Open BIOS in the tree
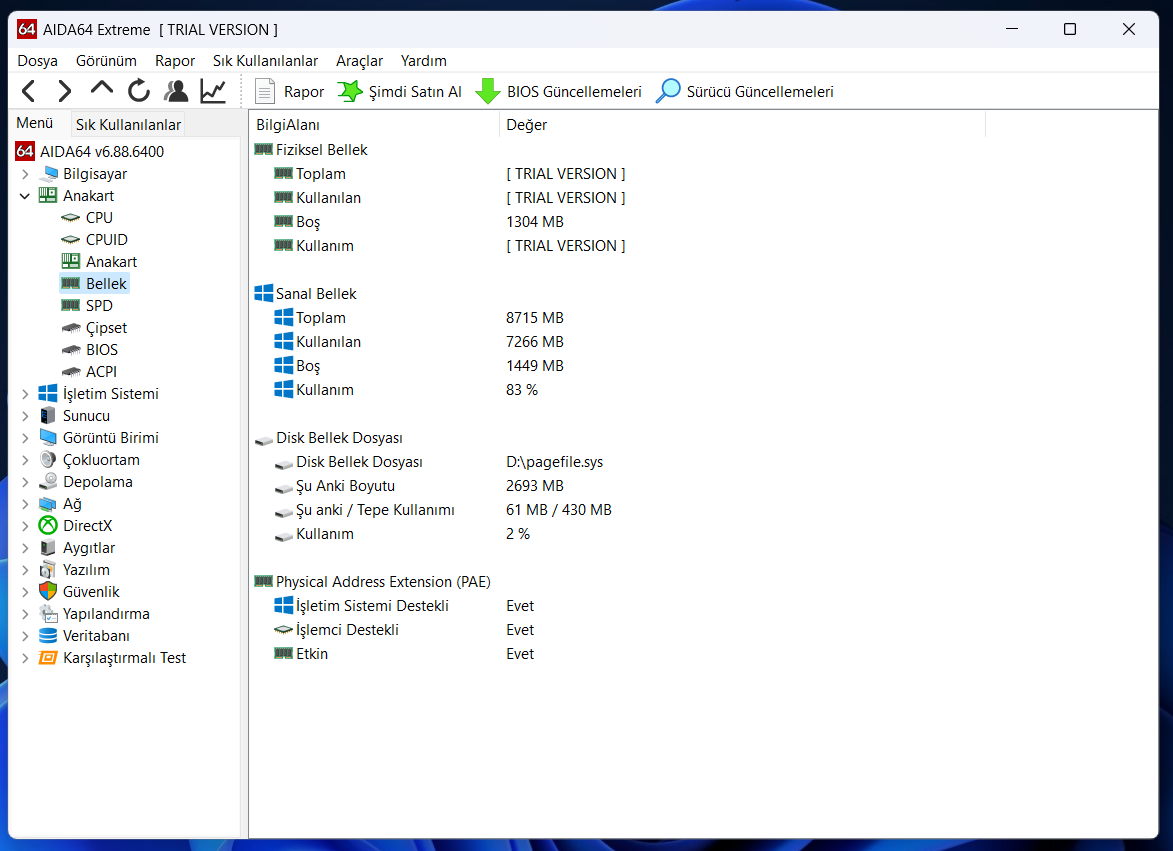 click(102, 350)
